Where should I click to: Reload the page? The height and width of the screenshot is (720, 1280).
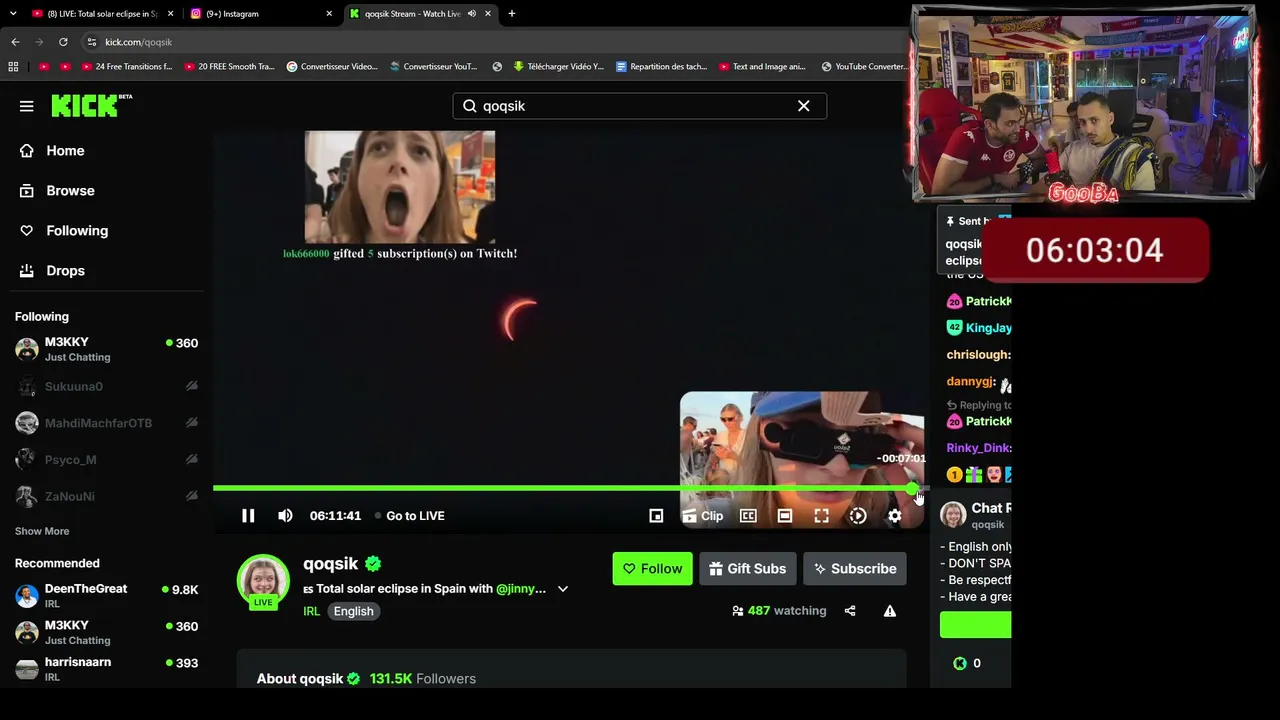pos(63,42)
